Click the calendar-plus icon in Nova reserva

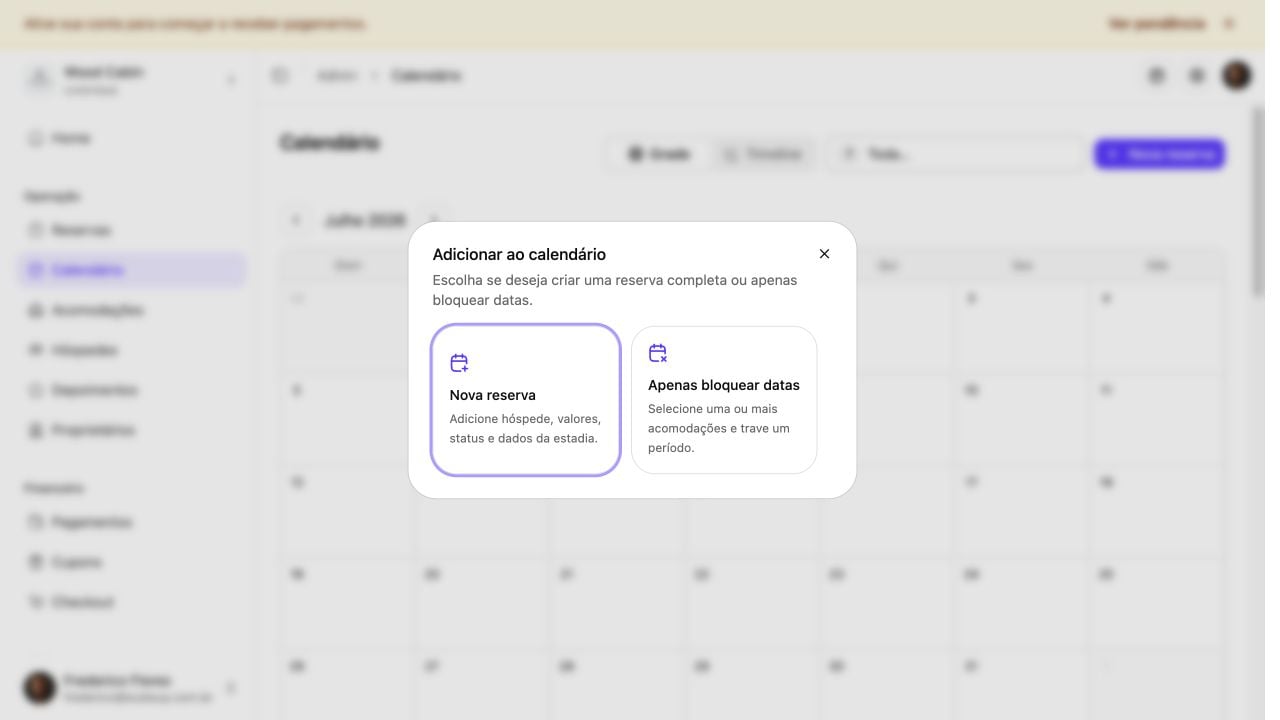(459, 363)
